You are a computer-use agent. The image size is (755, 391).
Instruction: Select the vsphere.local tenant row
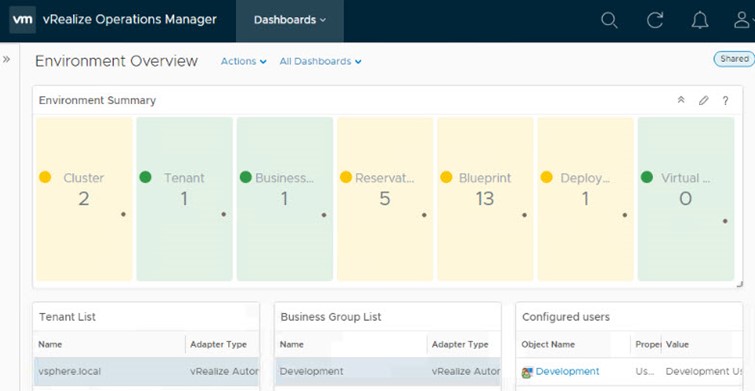[x=146, y=371]
